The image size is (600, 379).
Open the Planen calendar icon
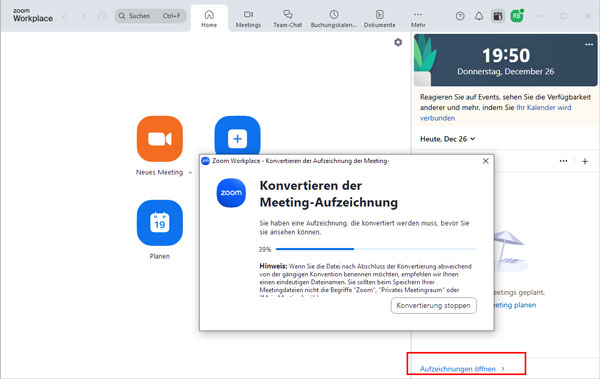pos(160,222)
